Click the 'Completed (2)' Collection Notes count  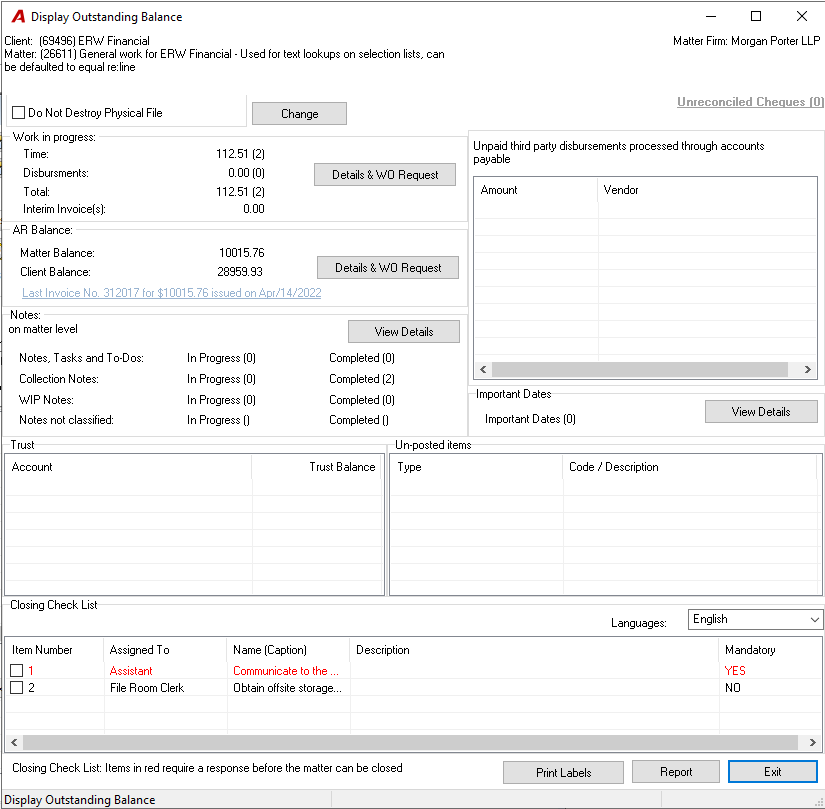click(362, 379)
